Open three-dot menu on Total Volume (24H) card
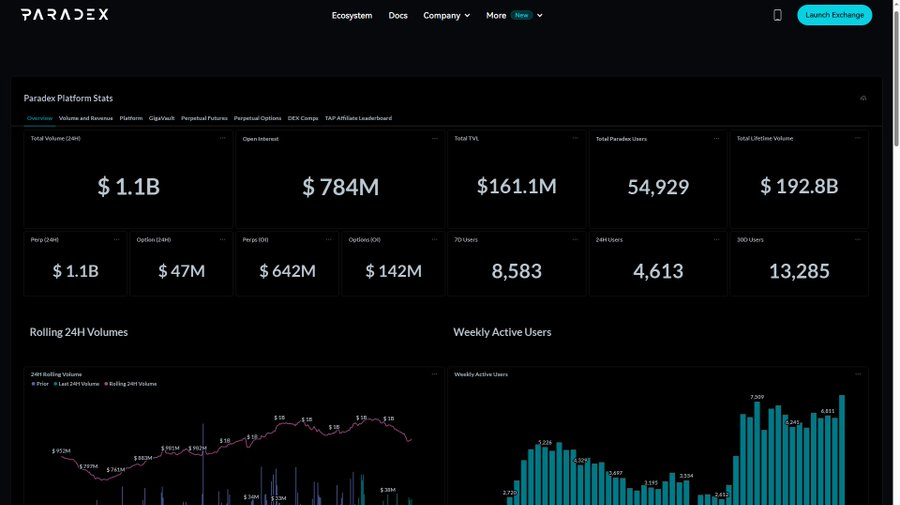 click(x=223, y=138)
